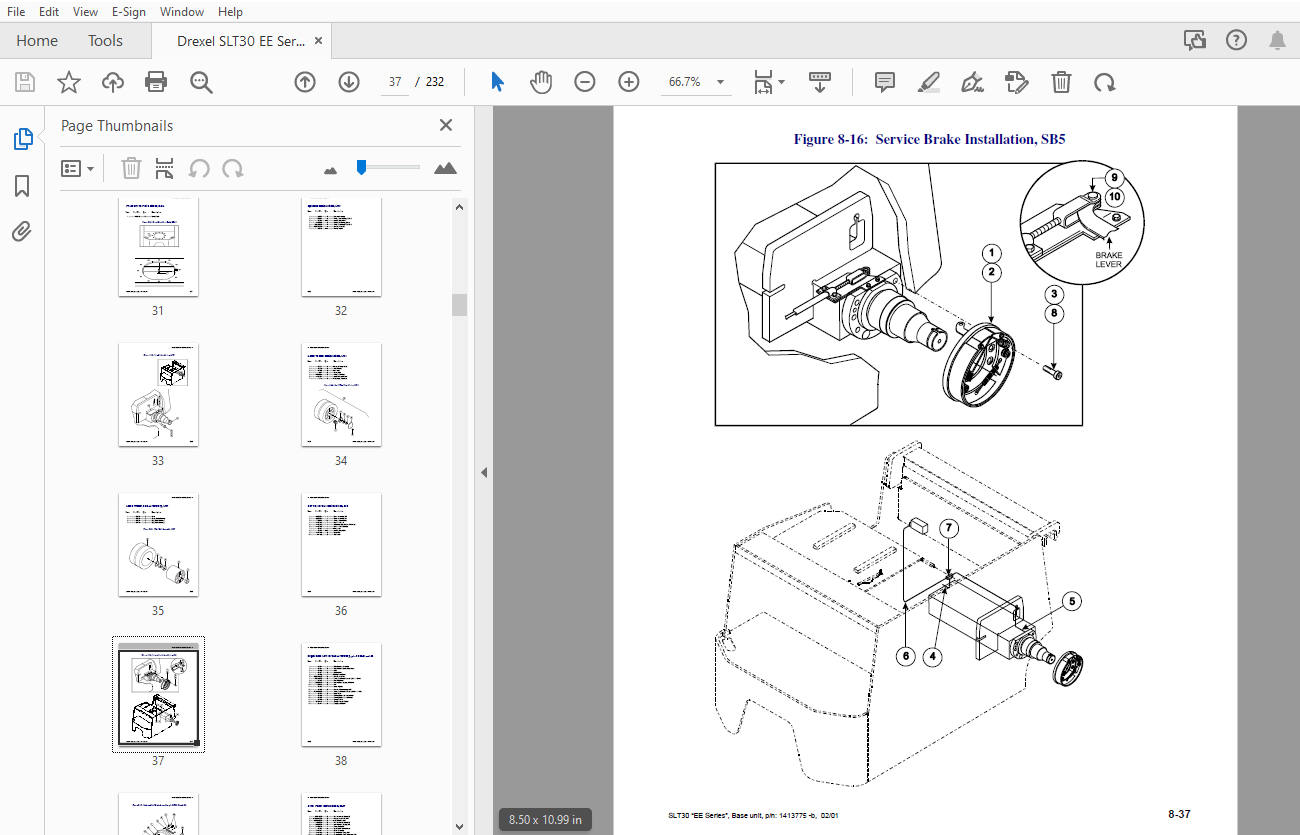Click the insert pages panel icon
The width and height of the screenshot is (1300, 835).
click(165, 168)
